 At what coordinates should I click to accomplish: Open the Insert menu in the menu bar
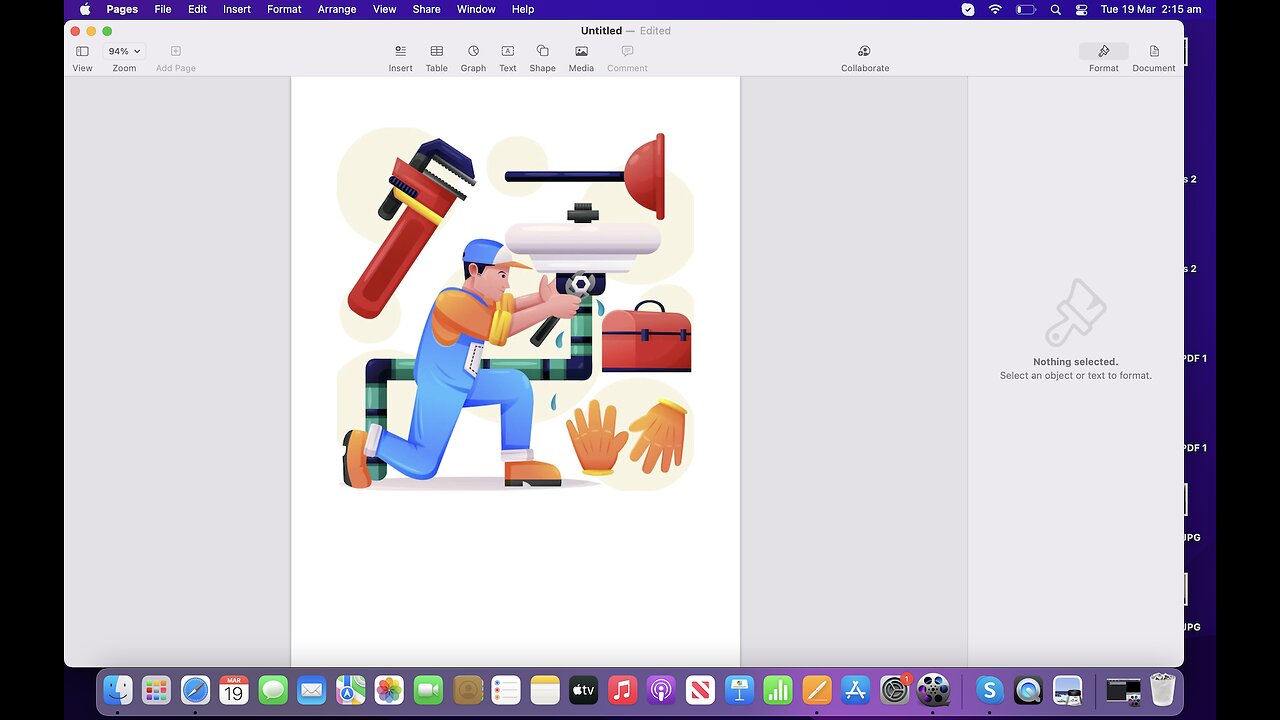coord(237,9)
